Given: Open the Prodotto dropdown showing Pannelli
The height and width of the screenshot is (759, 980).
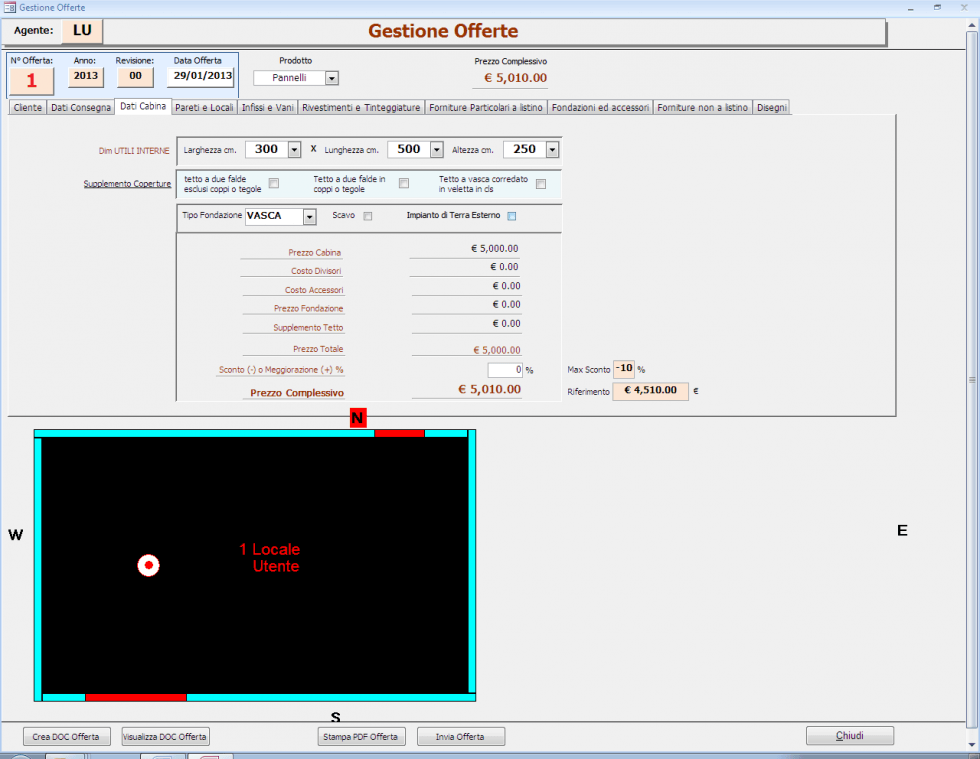Looking at the screenshot, I should [332, 78].
